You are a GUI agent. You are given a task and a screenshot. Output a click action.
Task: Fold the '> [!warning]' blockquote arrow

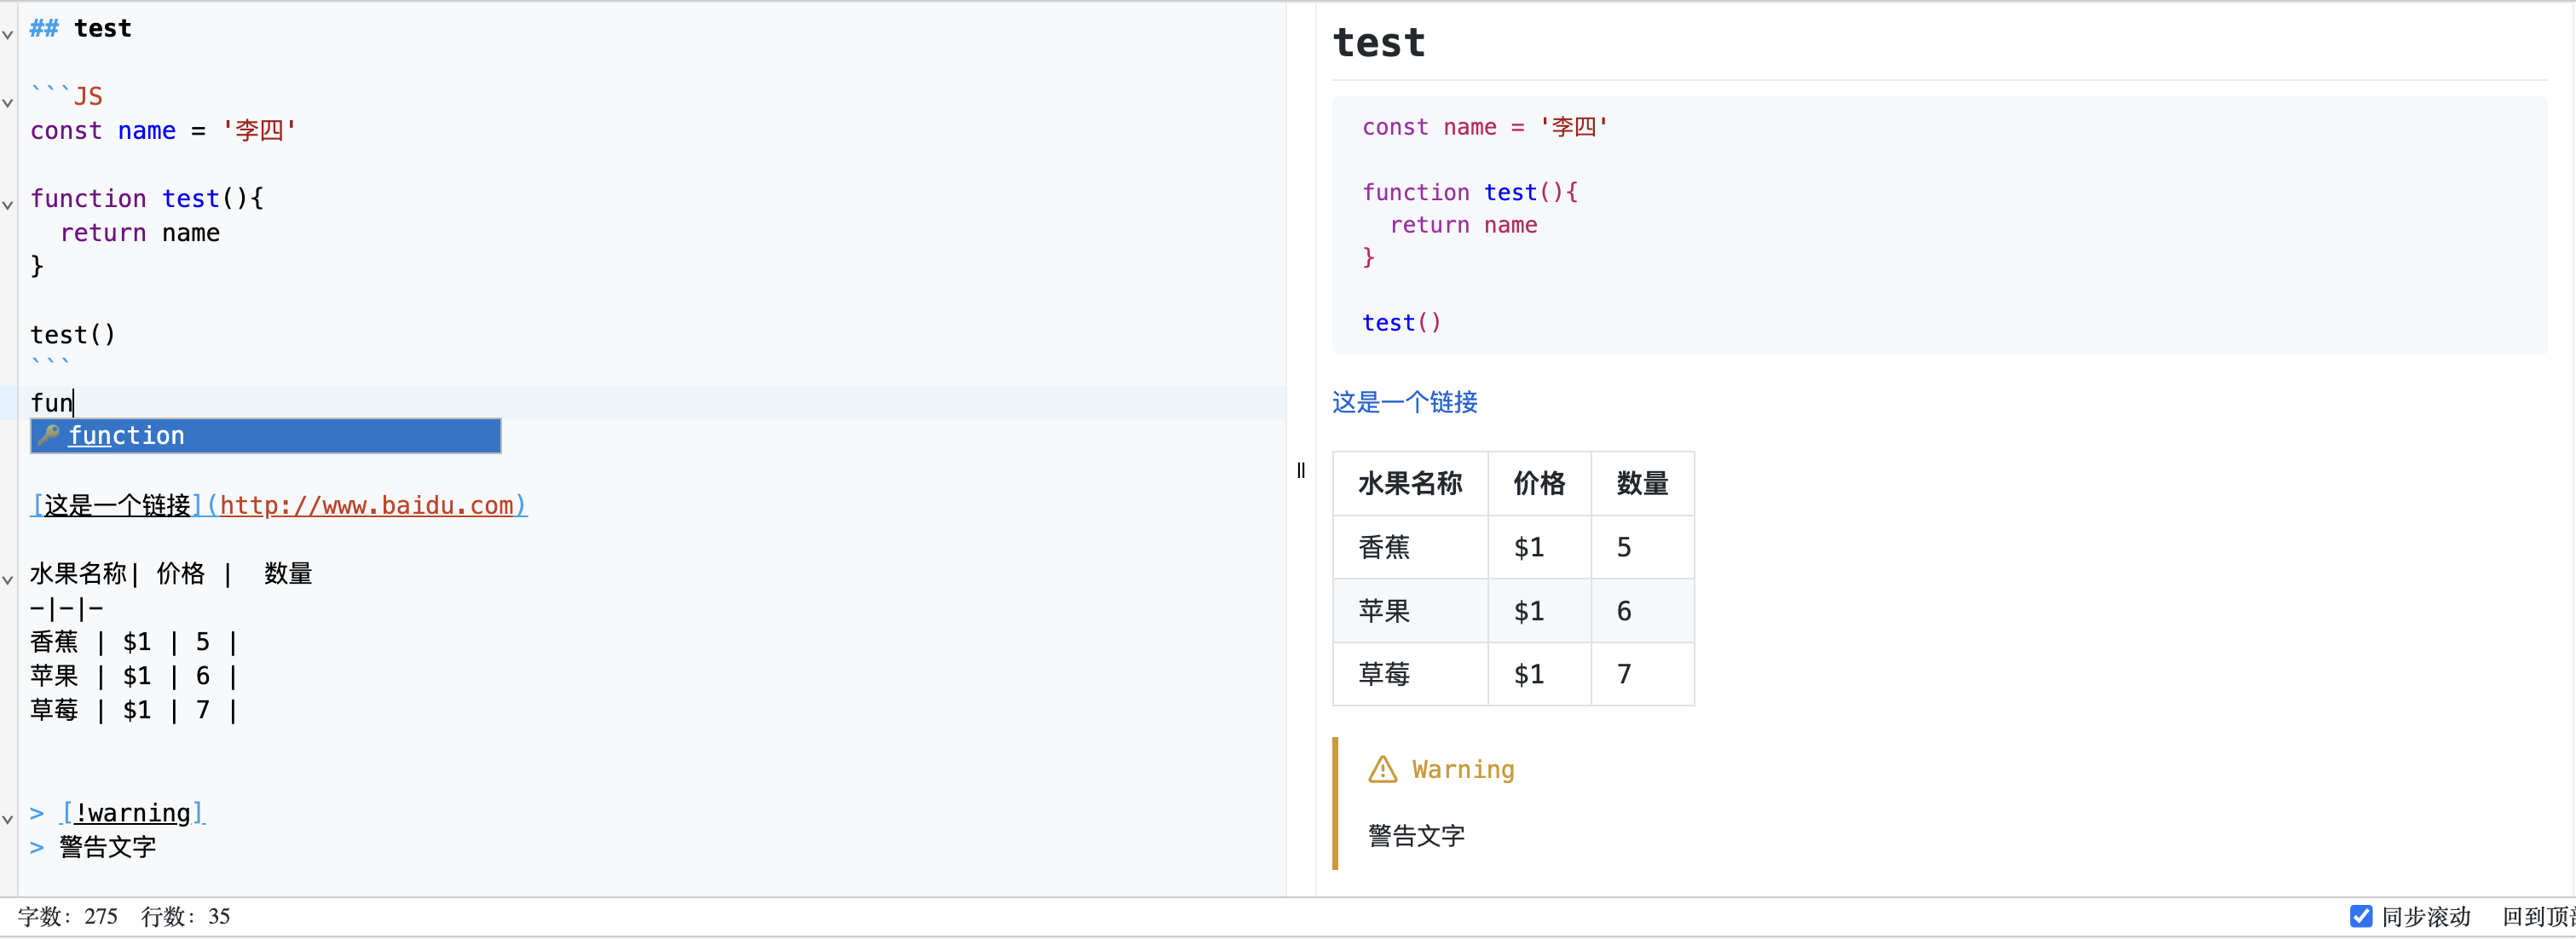coord(8,819)
